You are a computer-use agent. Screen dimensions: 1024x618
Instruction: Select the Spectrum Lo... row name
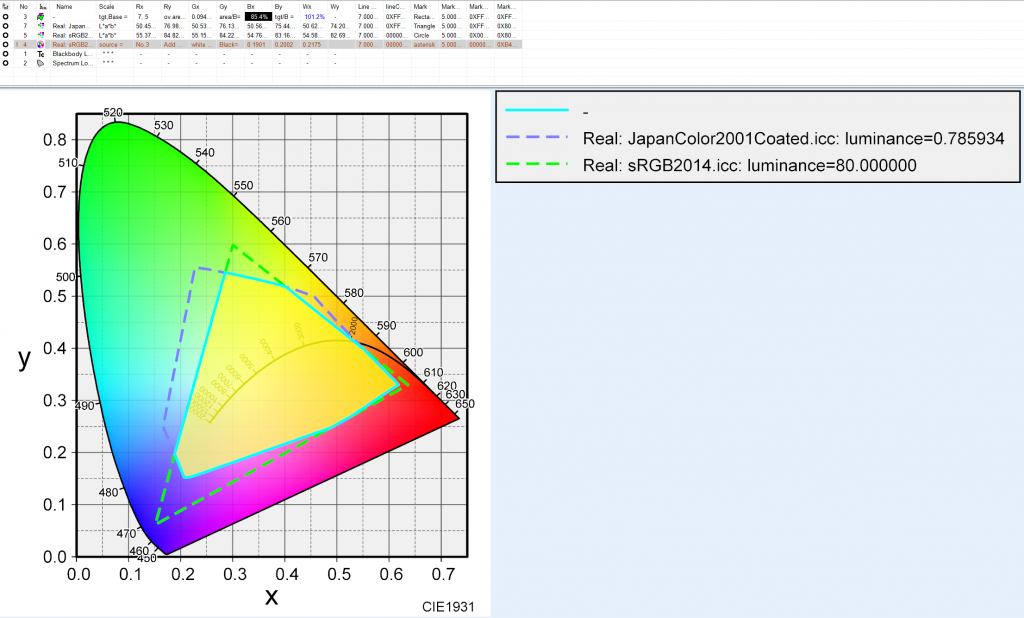point(72,63)
